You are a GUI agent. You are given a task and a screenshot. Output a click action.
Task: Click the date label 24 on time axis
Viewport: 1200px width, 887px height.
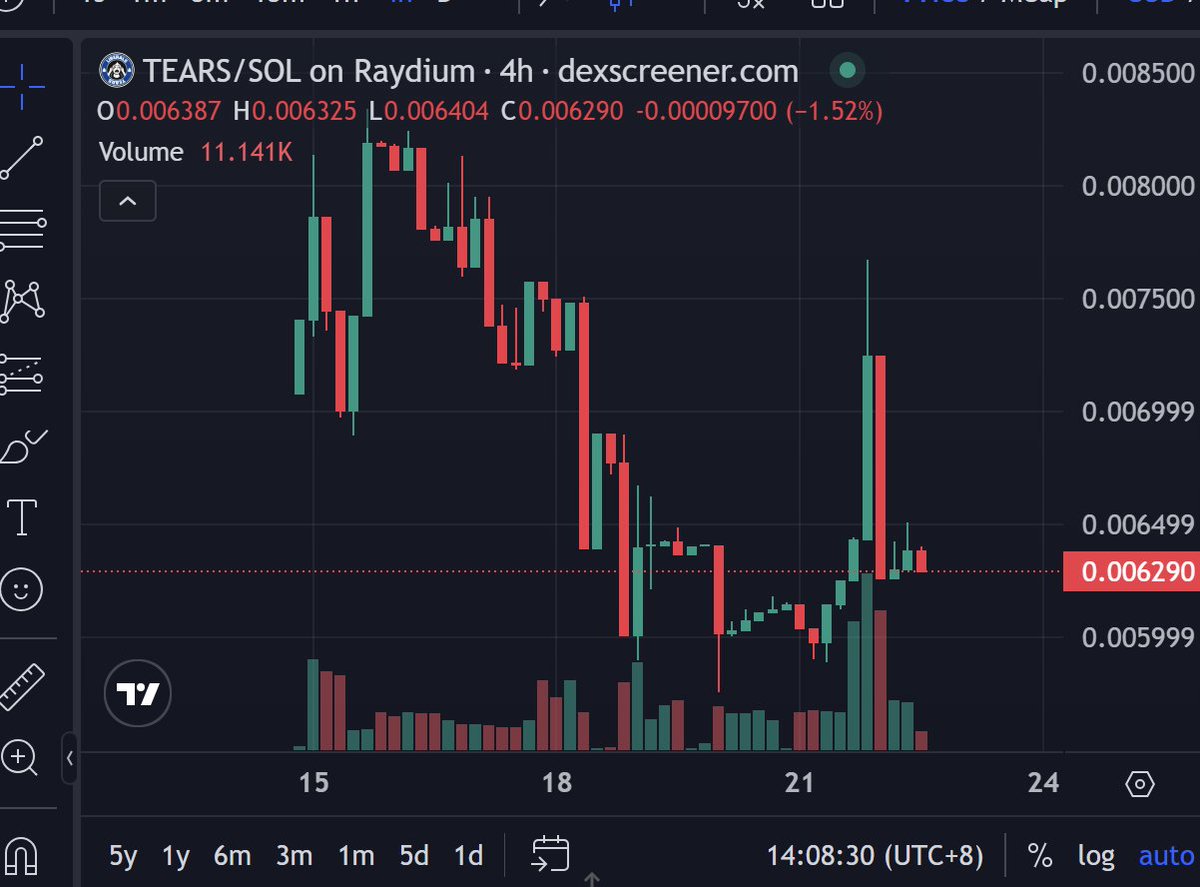point(1043,783)
